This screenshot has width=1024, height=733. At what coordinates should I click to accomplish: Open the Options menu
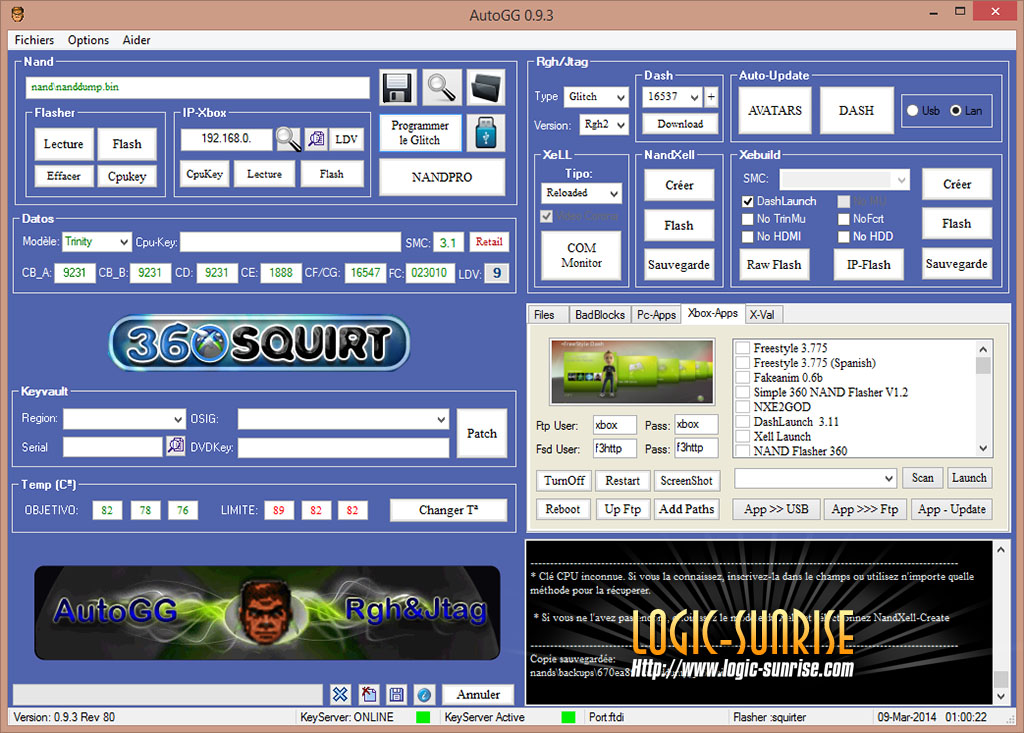88,40
